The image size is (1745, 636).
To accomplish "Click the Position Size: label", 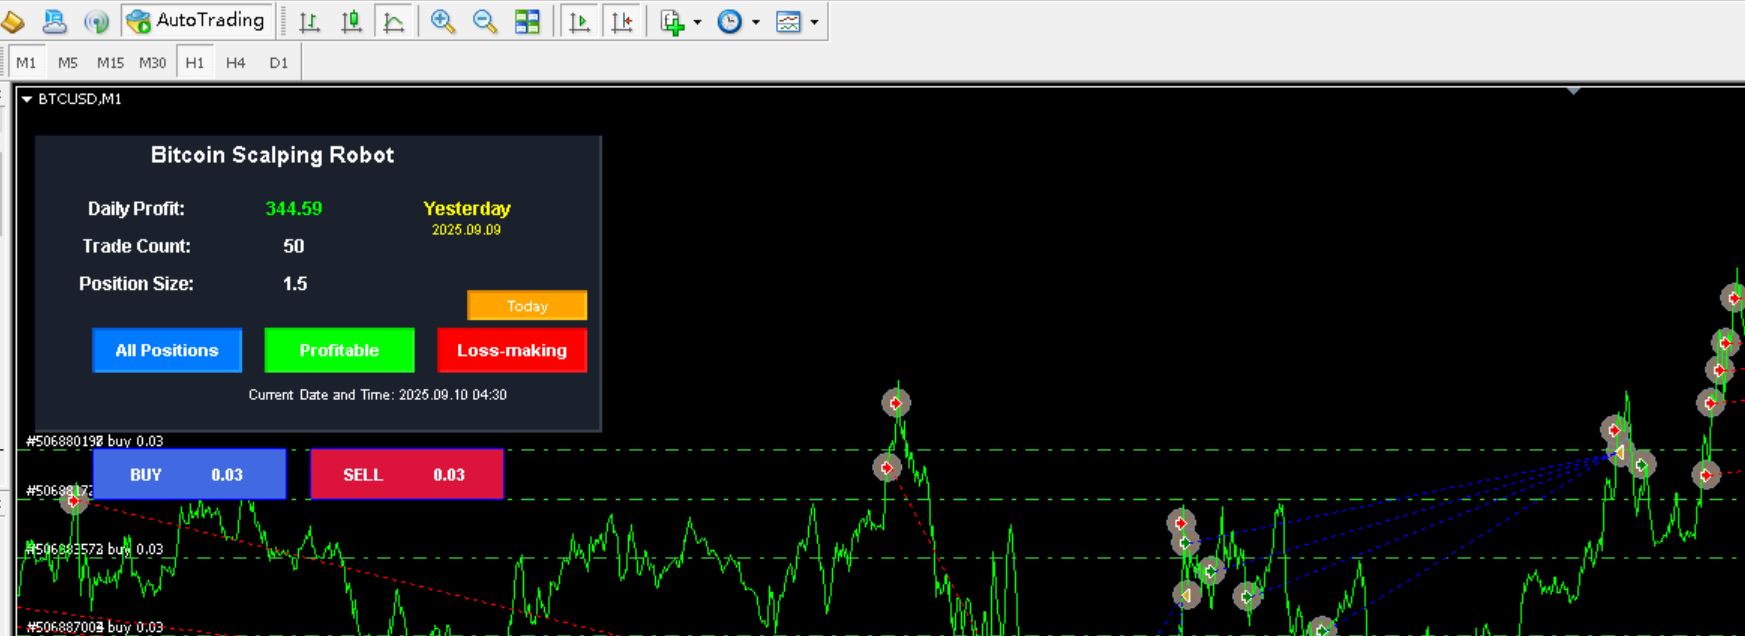I will (136, 284).
